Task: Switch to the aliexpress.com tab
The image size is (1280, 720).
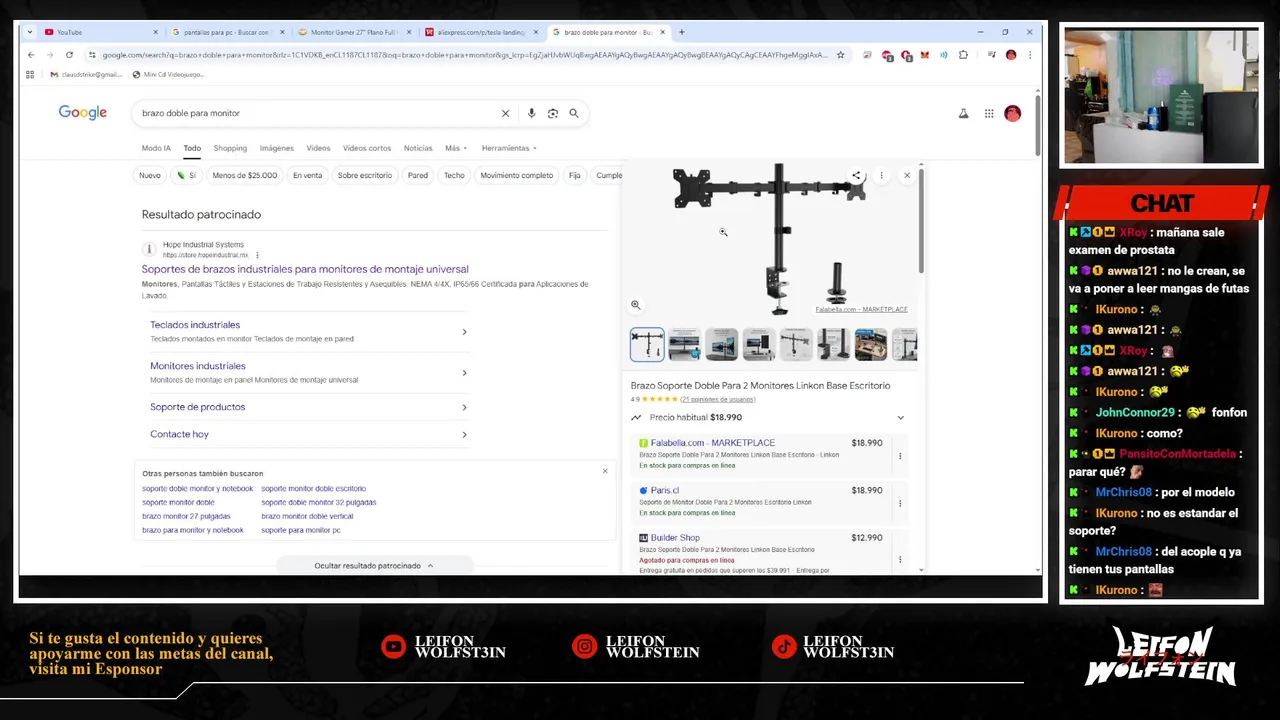Action: click(481, 32)
